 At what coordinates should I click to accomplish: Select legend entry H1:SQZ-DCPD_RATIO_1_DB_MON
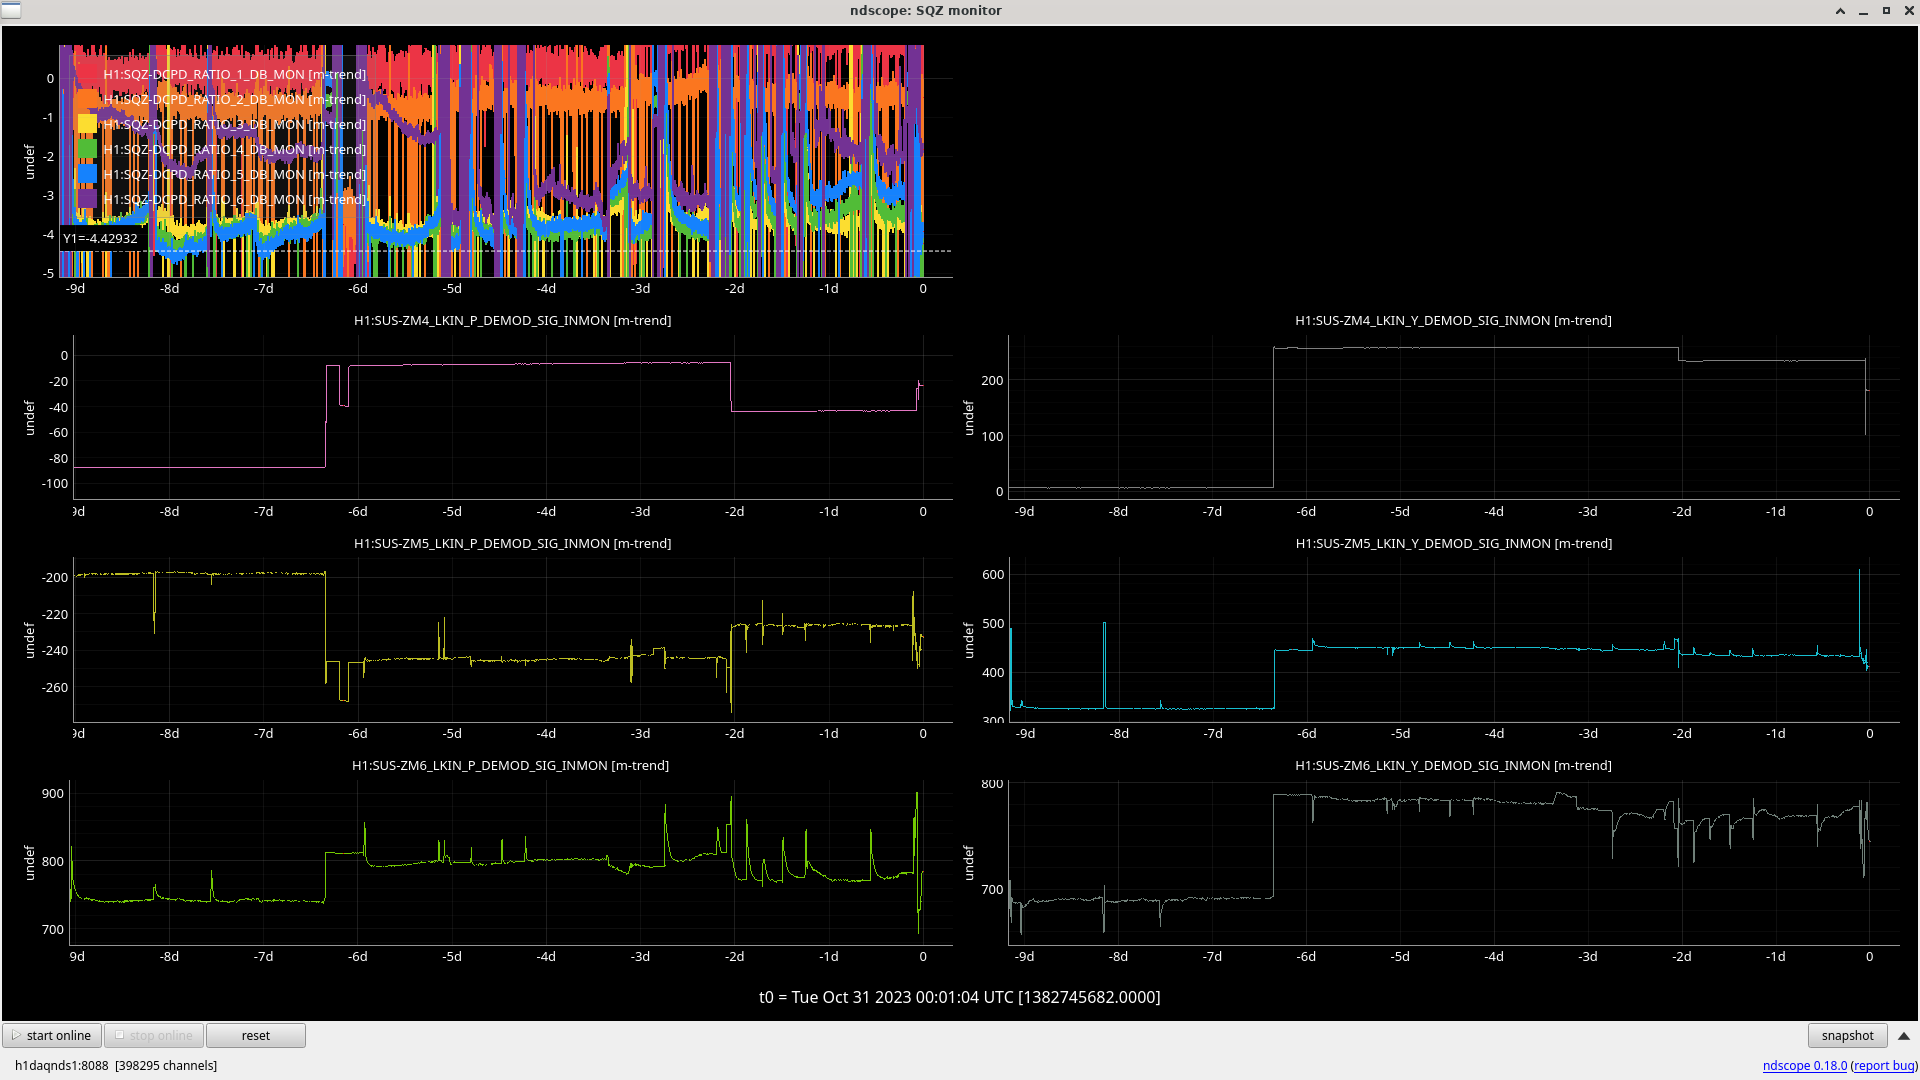[235, 74]
